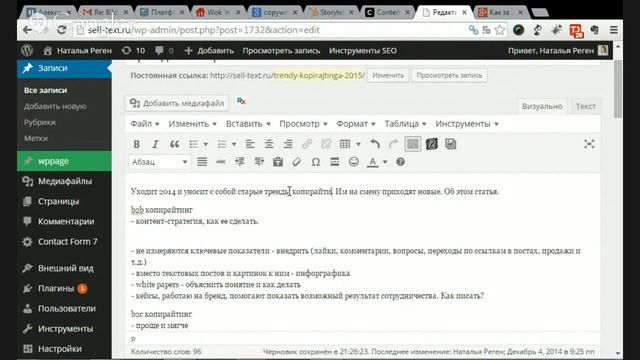Toggle Bold formatting in editor toolbar

point(137,144)
